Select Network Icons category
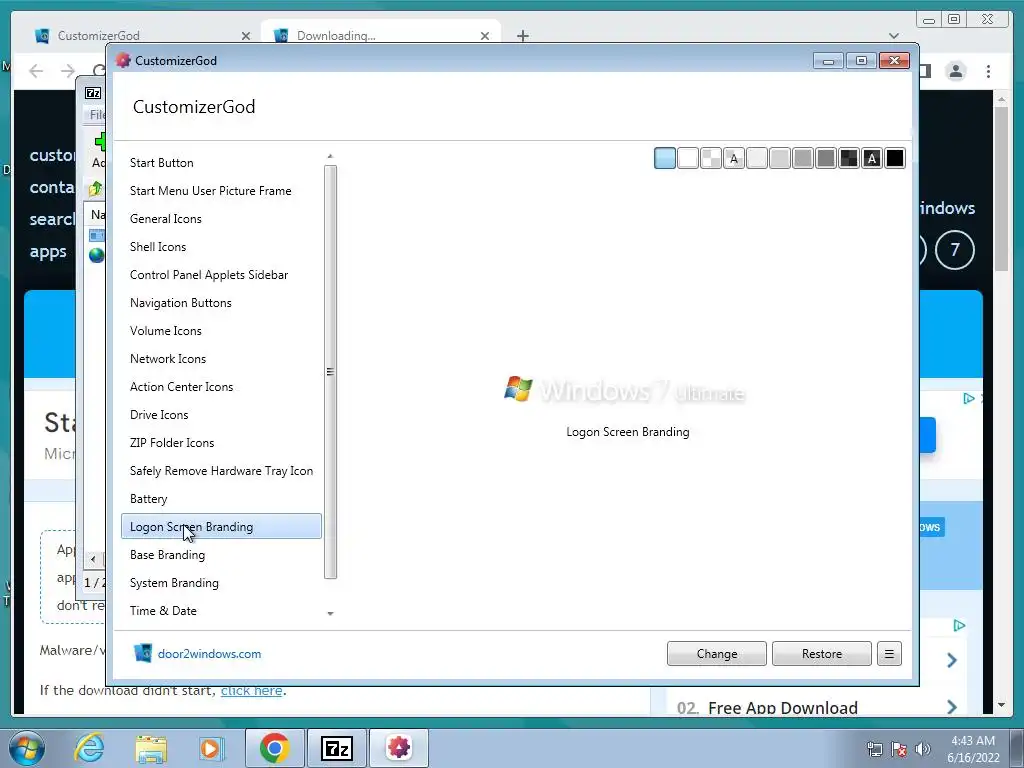Screen dimensions: 1024x768 click(221, 359)
